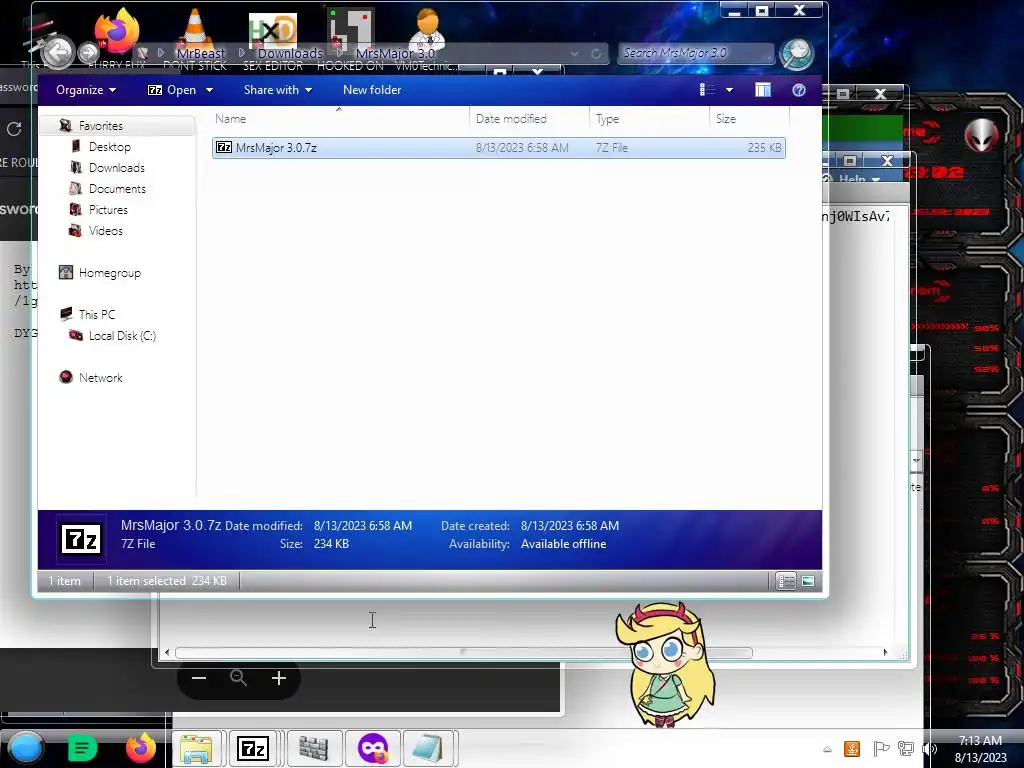Open Explorer help question mark
1024x768 pixels.
[798, 90]
